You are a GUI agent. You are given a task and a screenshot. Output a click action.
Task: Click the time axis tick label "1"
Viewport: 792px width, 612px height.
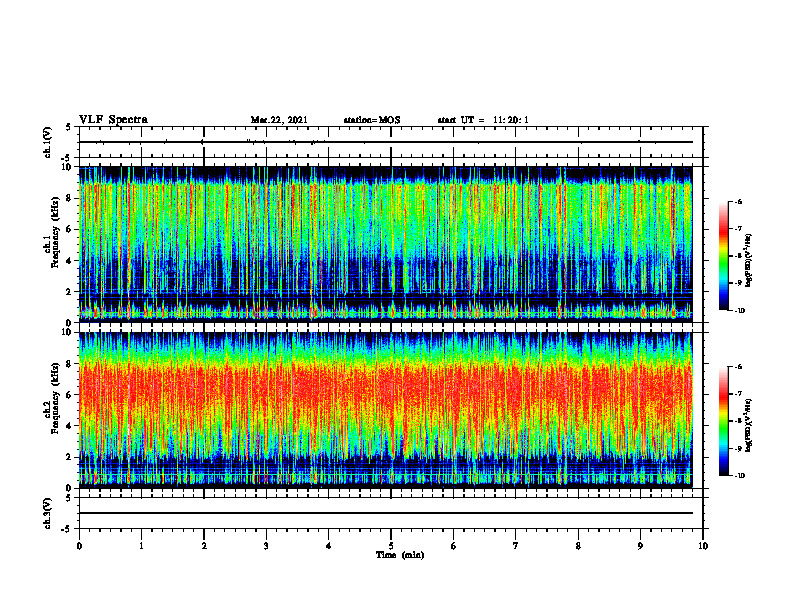click(x=142, y=546)
